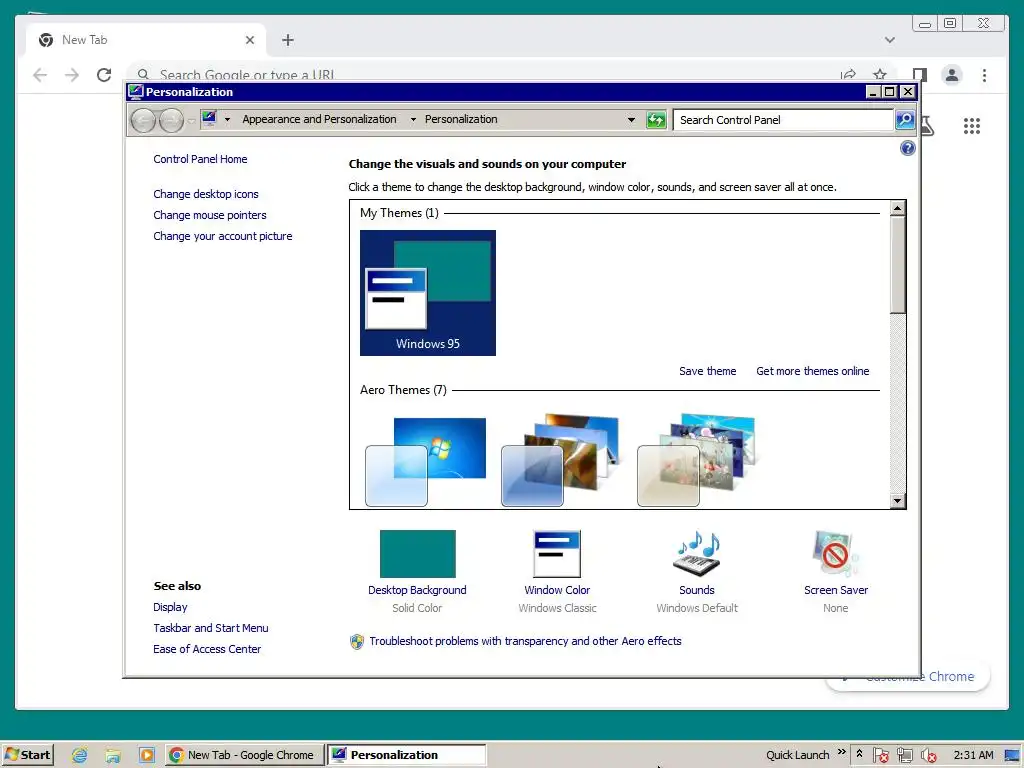Select the Windows 95 theme thumbnail
The width and height of the screenshot is (1024, 768).
point(428,293)
